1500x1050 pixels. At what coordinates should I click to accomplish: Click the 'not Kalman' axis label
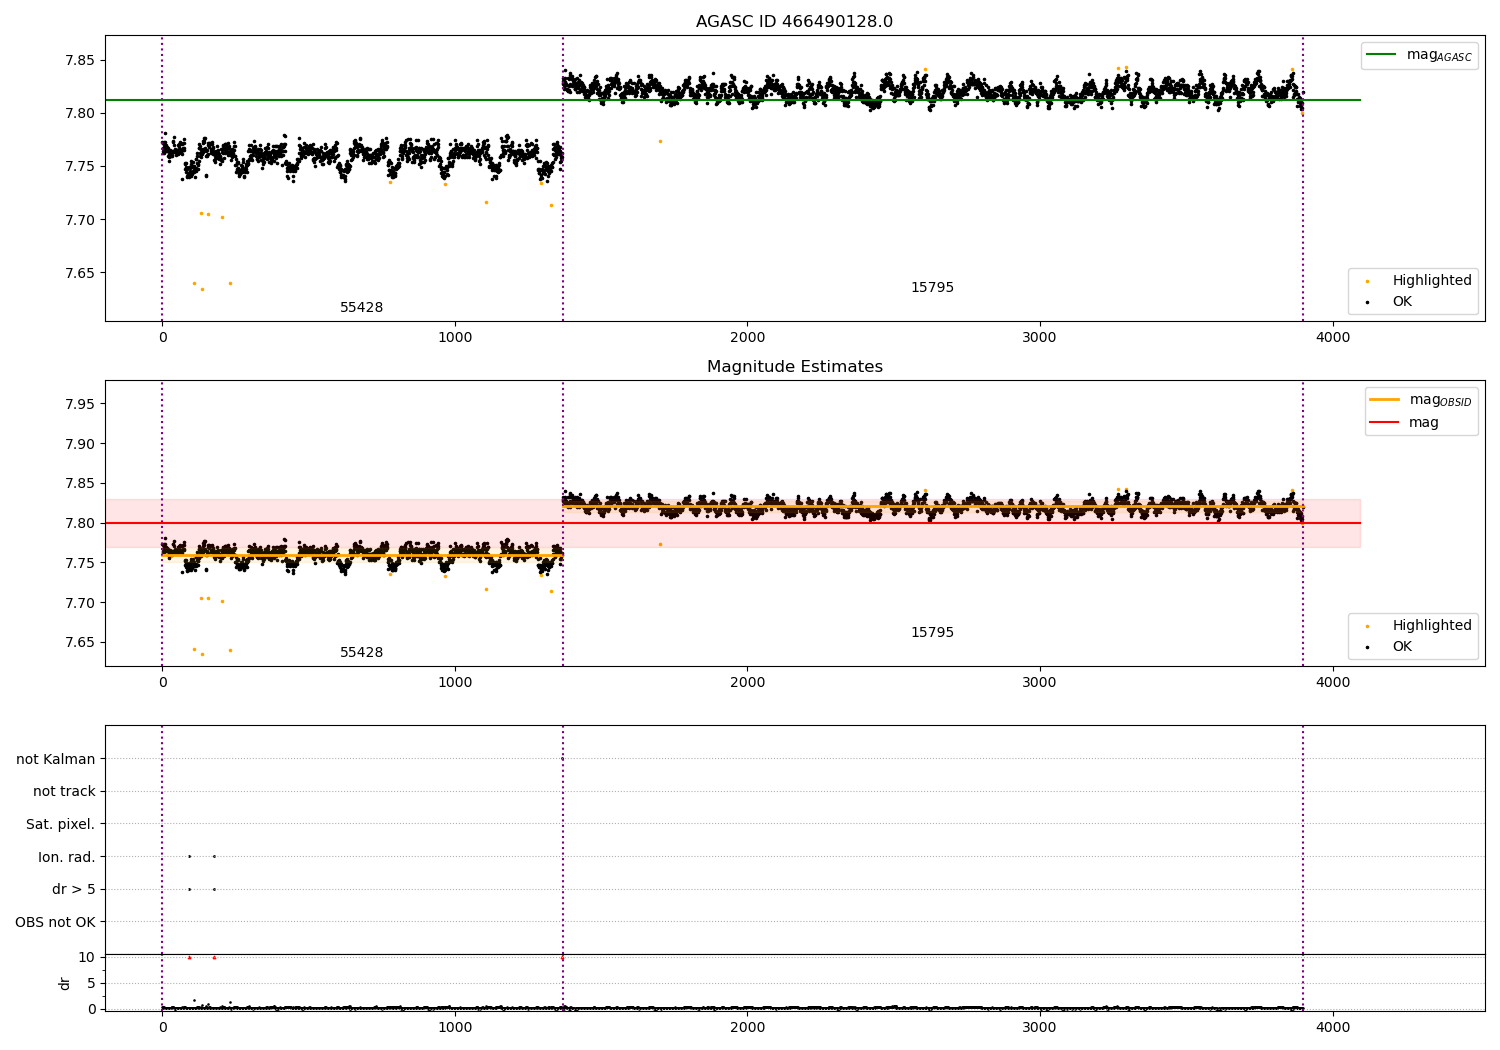pos(56,759)
